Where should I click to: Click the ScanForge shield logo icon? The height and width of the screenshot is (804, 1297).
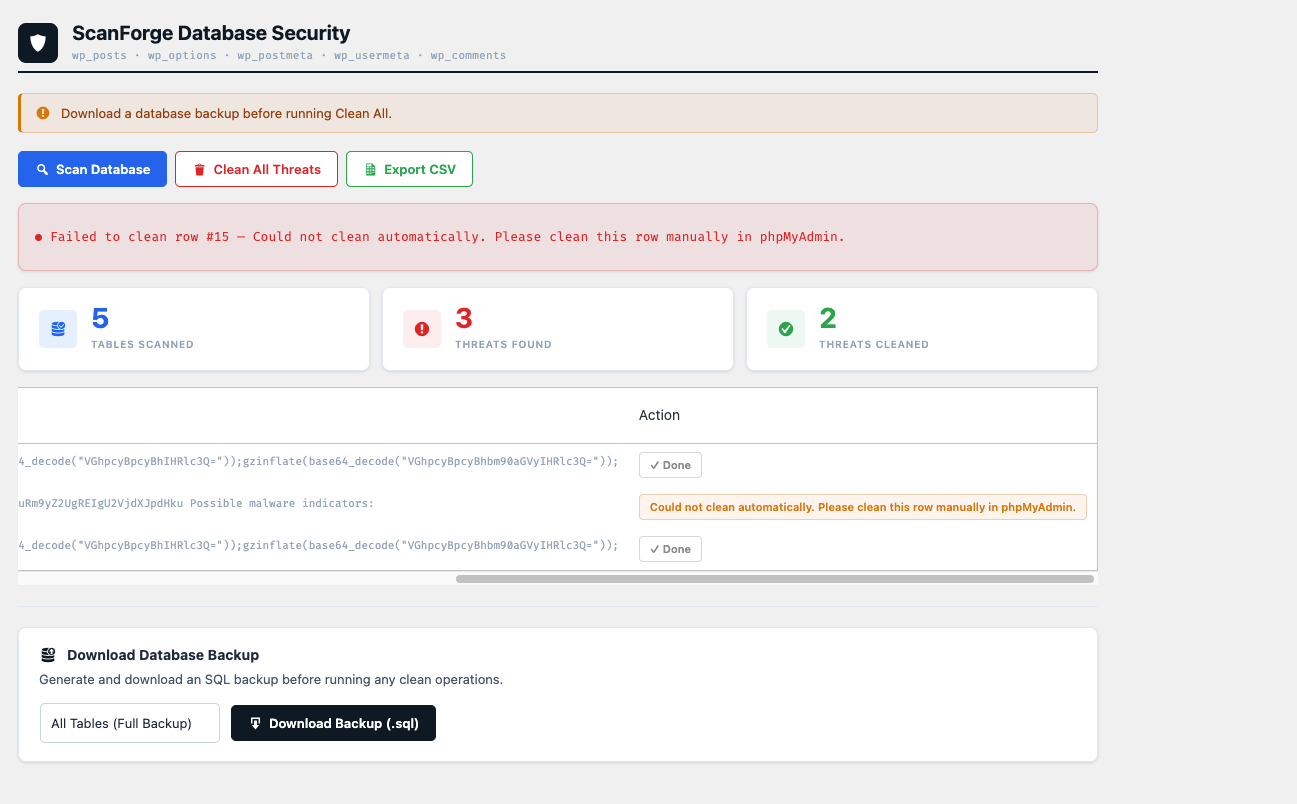38,43
